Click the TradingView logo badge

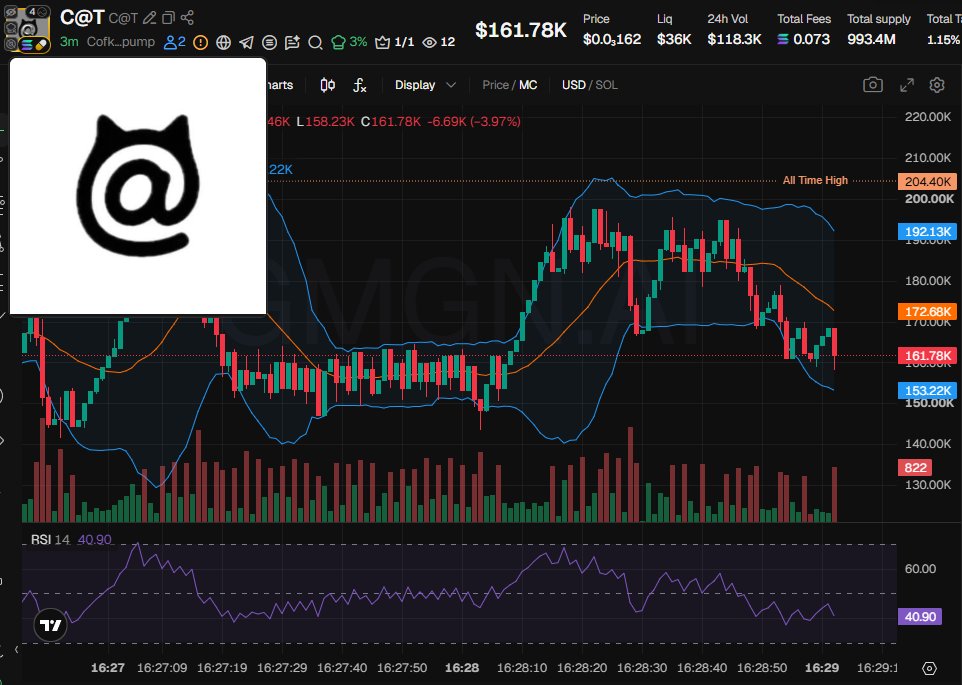pos(50,625)
